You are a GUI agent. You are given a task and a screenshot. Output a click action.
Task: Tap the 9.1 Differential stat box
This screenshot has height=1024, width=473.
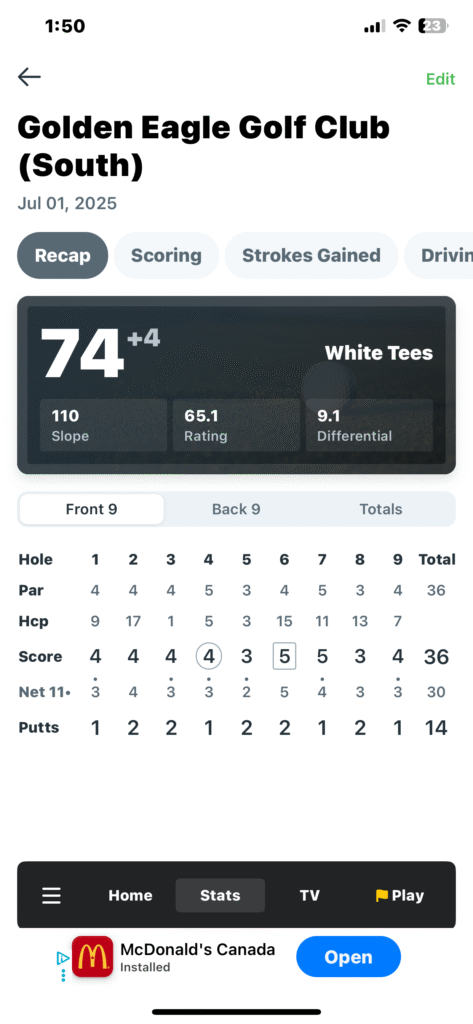(x=369, y=425)
